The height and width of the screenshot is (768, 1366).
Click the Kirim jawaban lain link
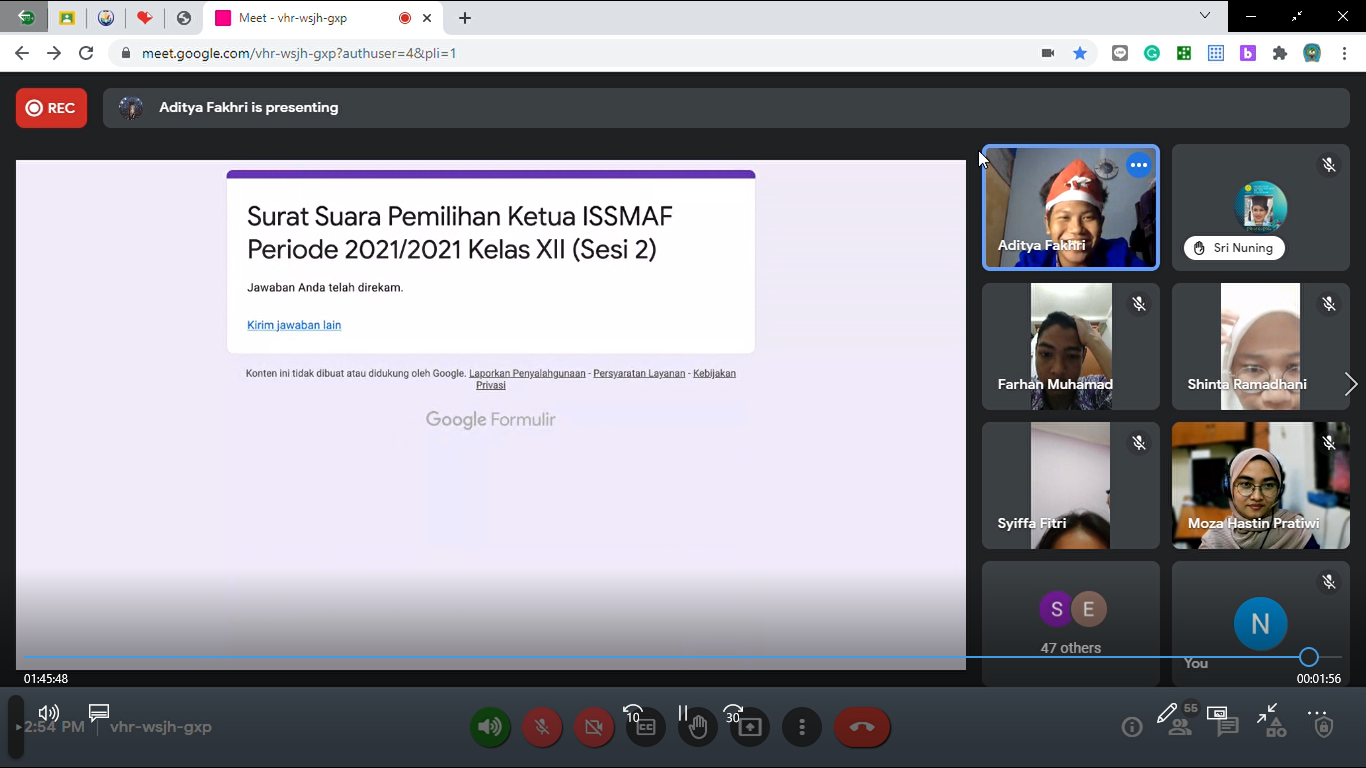click(x=294, y=325)
